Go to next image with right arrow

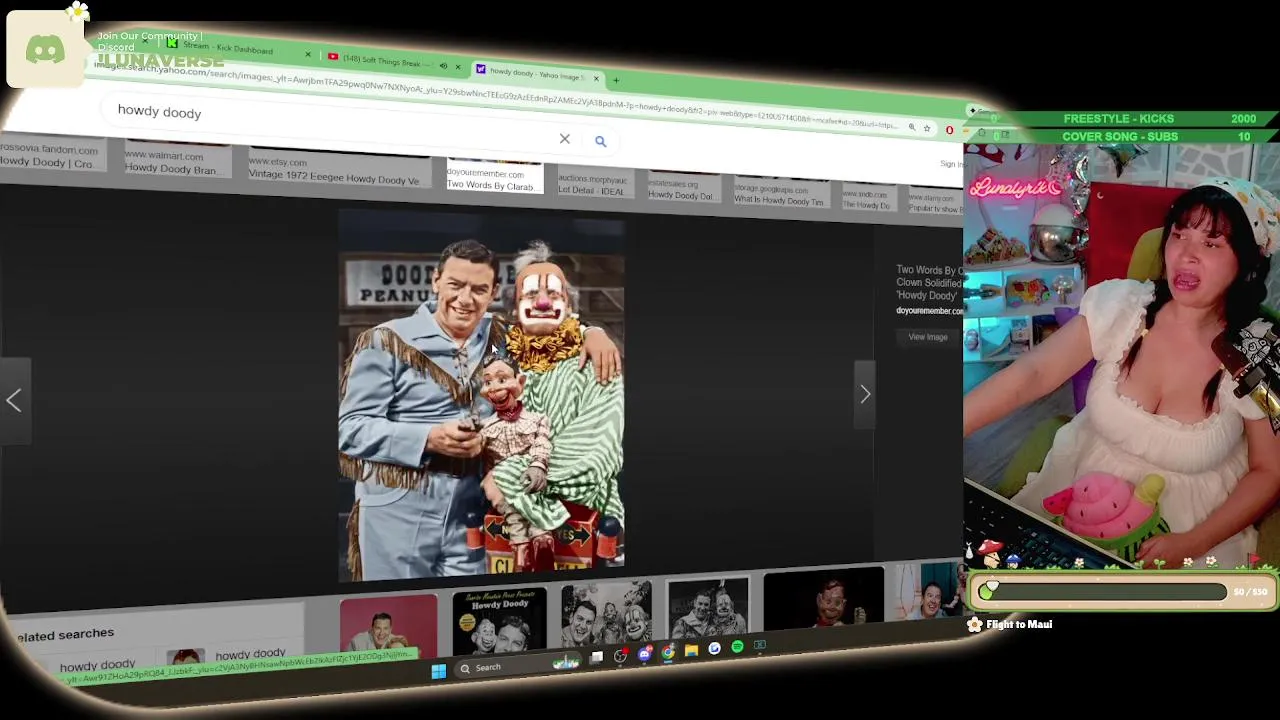tap(865, 394)
